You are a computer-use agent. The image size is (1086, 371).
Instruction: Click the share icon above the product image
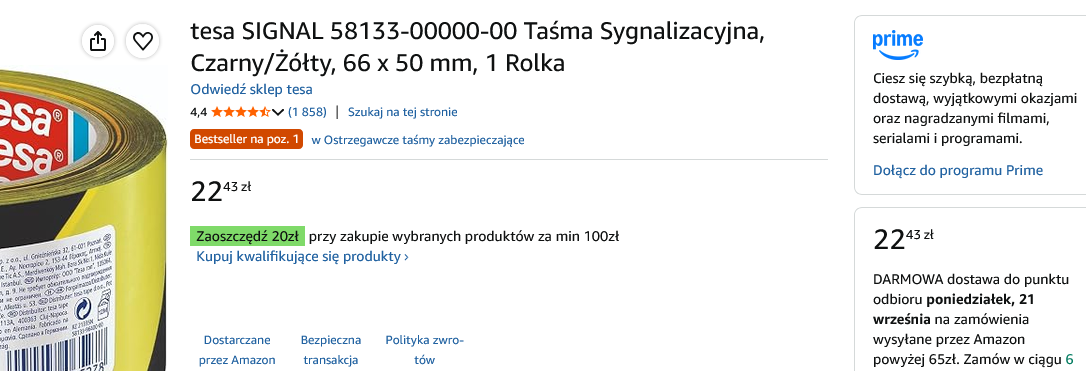tap(98, 42)
